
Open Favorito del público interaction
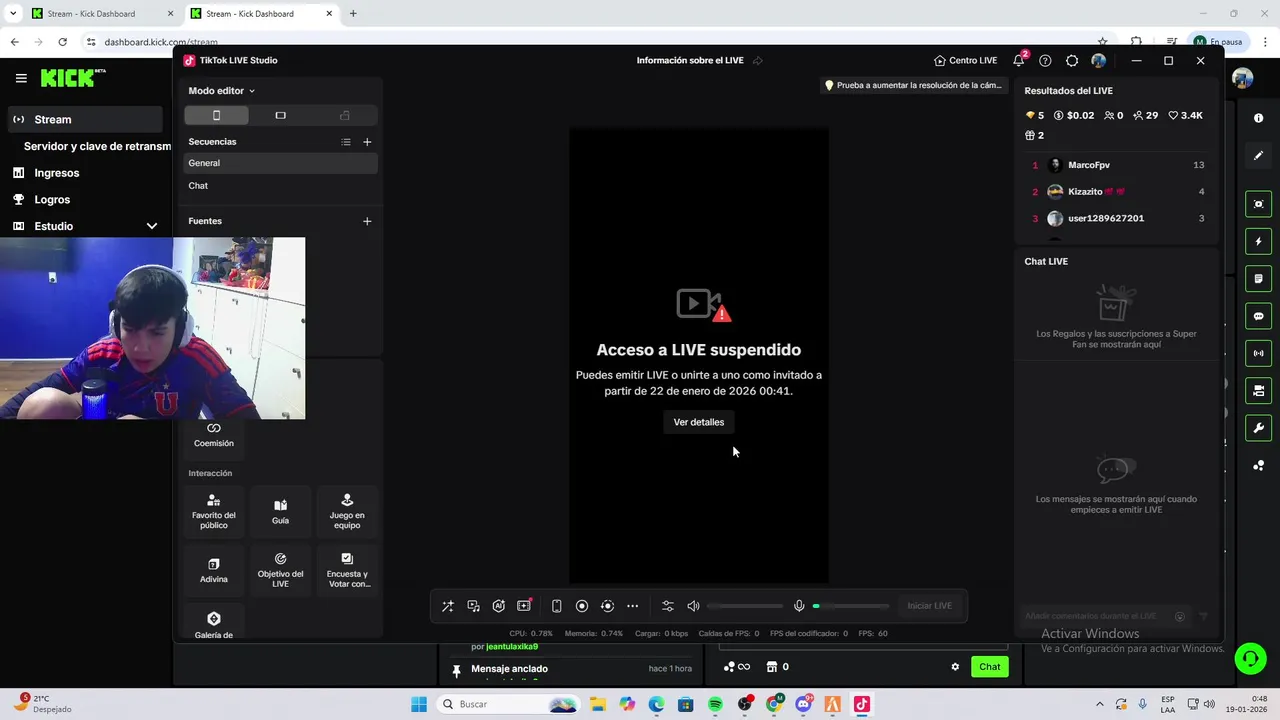coord(214,512)
